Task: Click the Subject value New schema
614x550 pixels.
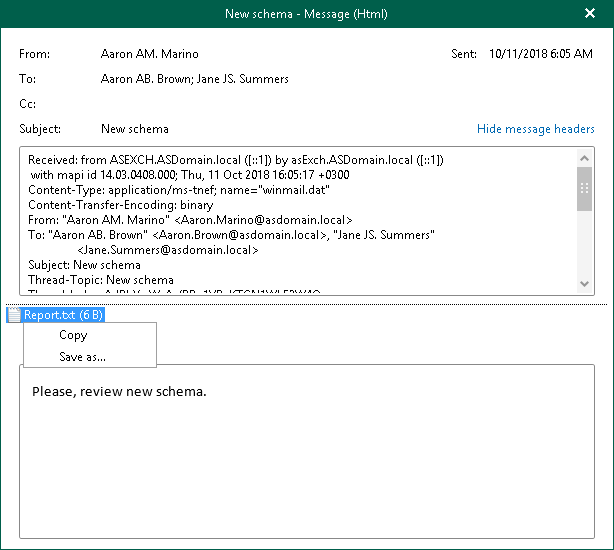Action: (135, 129)
